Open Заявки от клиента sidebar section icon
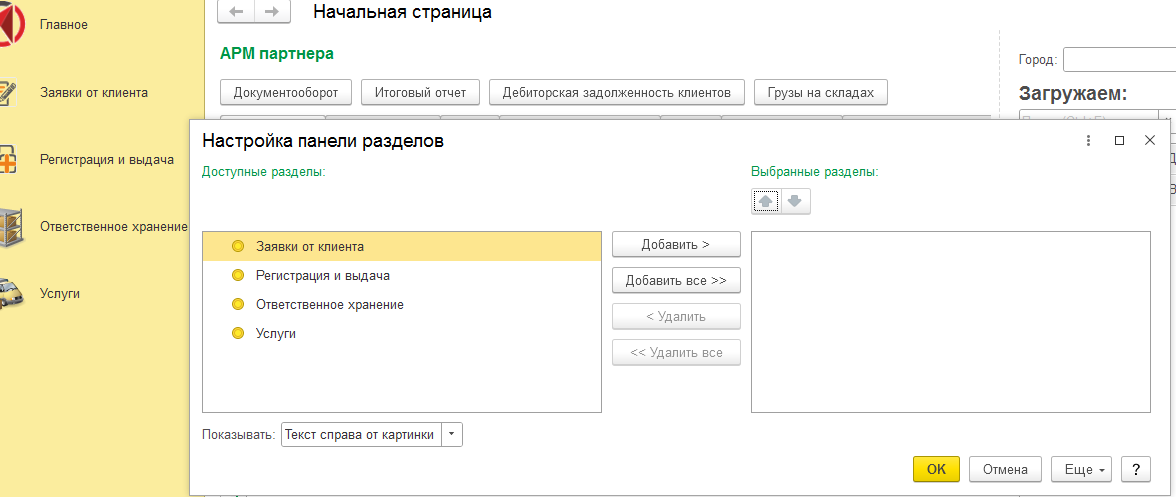Image resolution: width=1176 pixels, height=497 pixels. 8,93
